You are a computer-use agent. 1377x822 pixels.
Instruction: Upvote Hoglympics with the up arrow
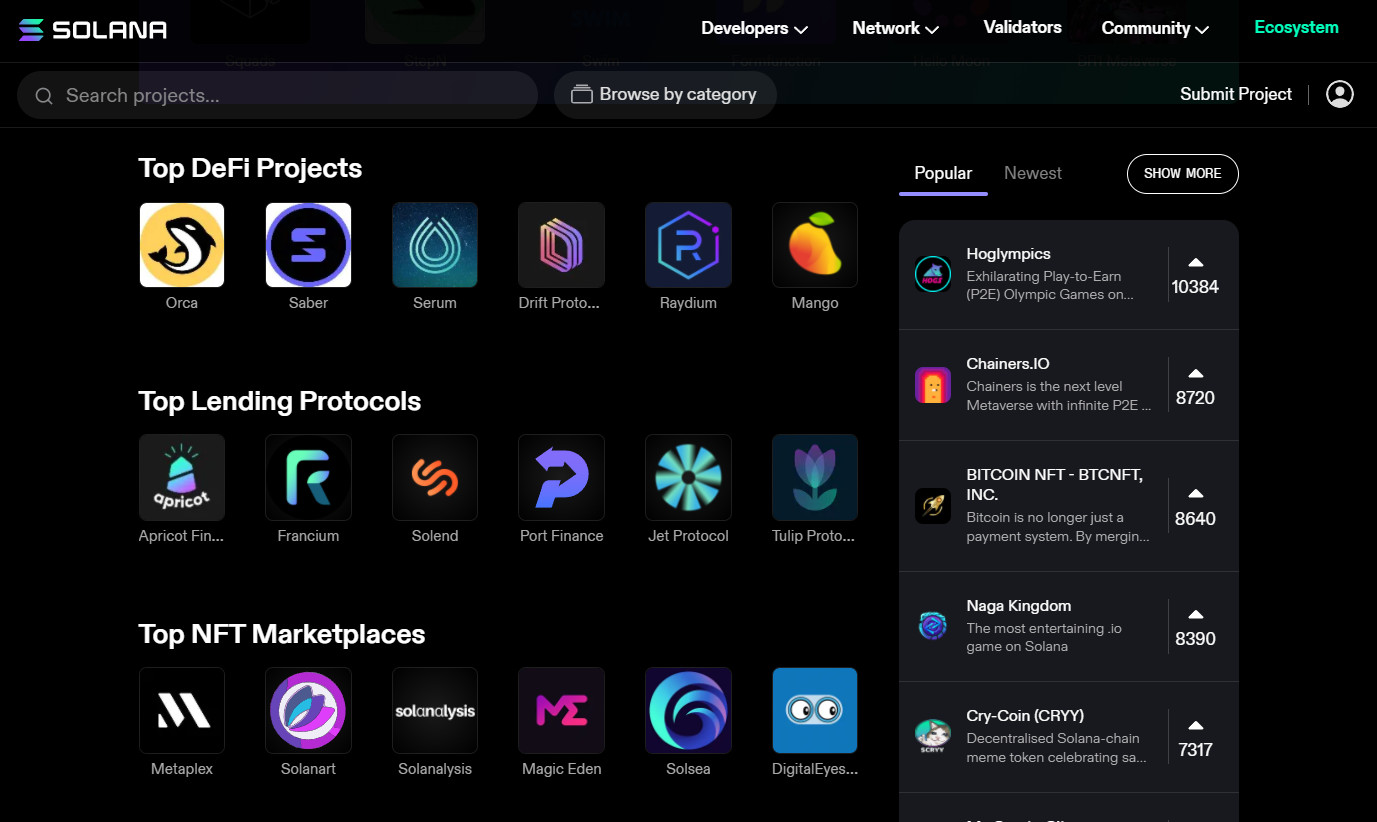pos(1195,262)
